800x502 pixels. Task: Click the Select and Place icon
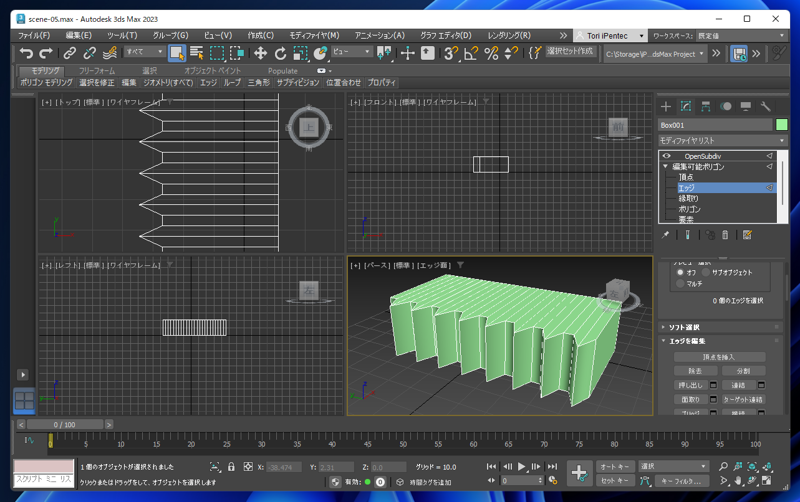pos(320,53)
